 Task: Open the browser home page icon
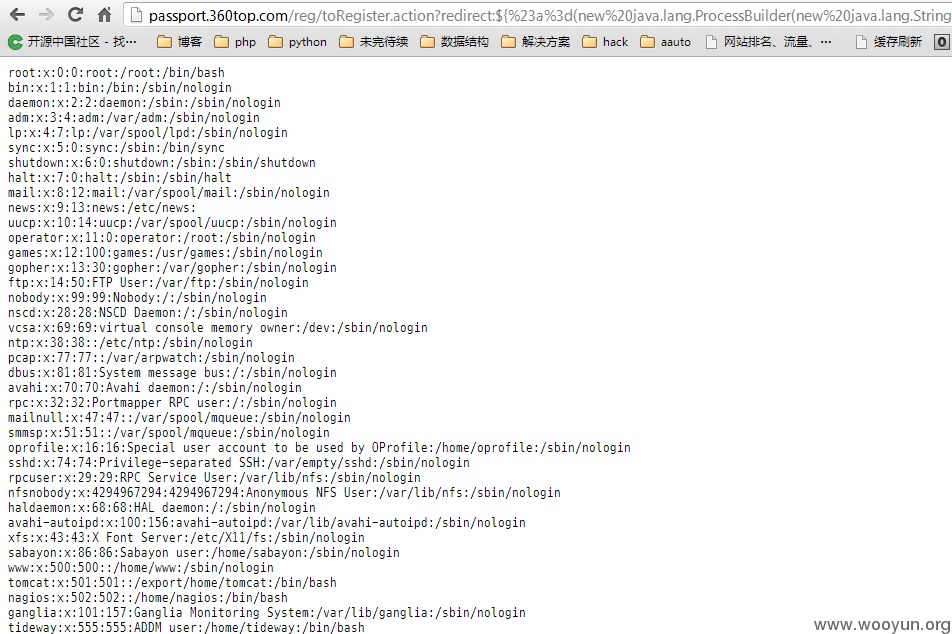pos(104,15)
